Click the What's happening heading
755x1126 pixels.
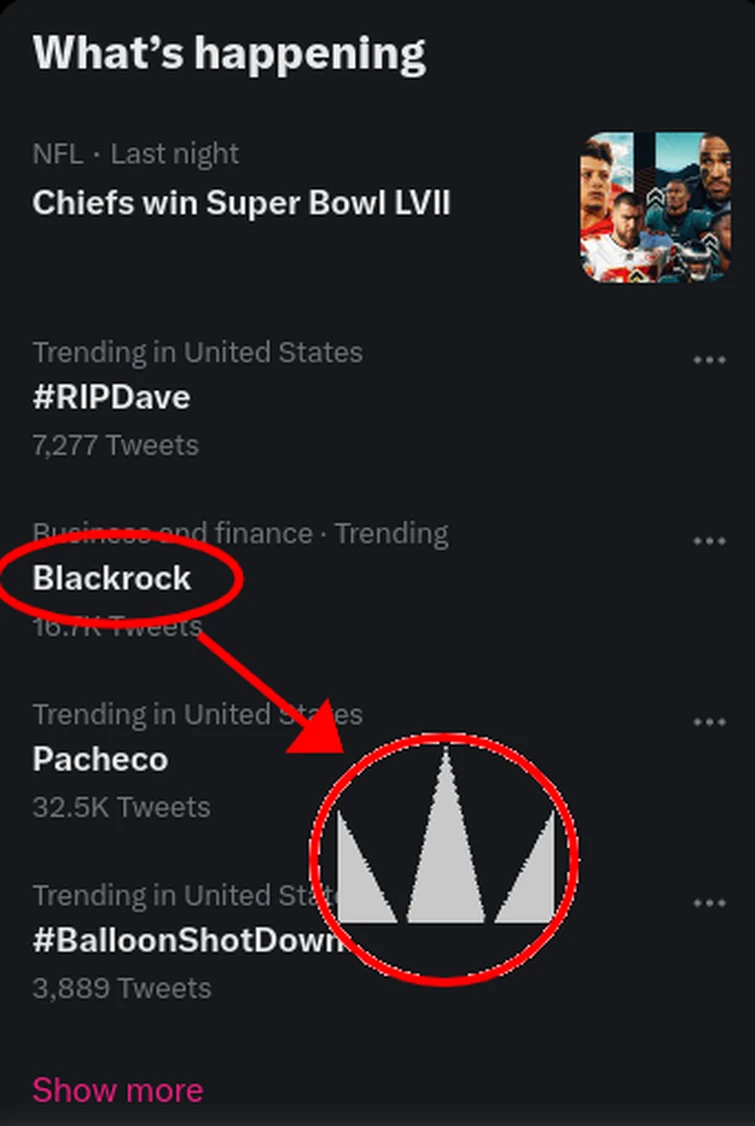tap(229, 52)
